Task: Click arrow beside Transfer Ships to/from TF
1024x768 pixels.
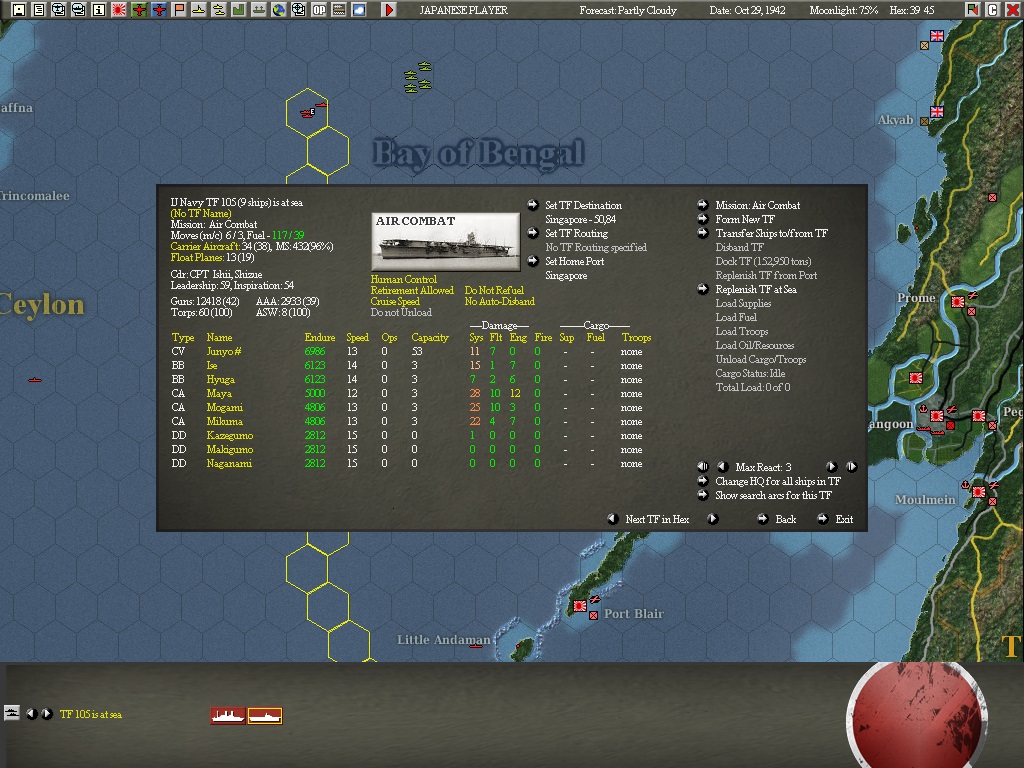Action: pos(703,233)
